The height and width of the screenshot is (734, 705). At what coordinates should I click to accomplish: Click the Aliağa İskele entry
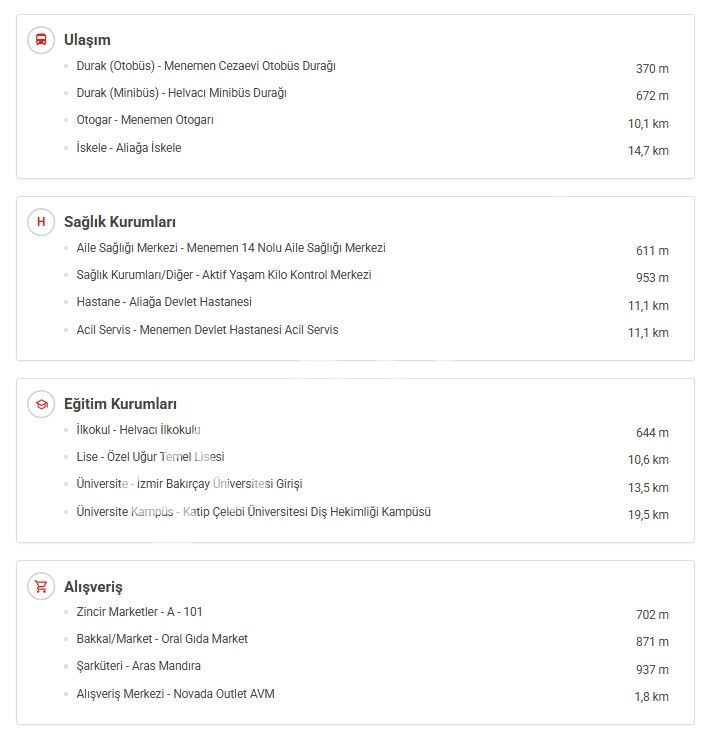[x=128, y=148]
